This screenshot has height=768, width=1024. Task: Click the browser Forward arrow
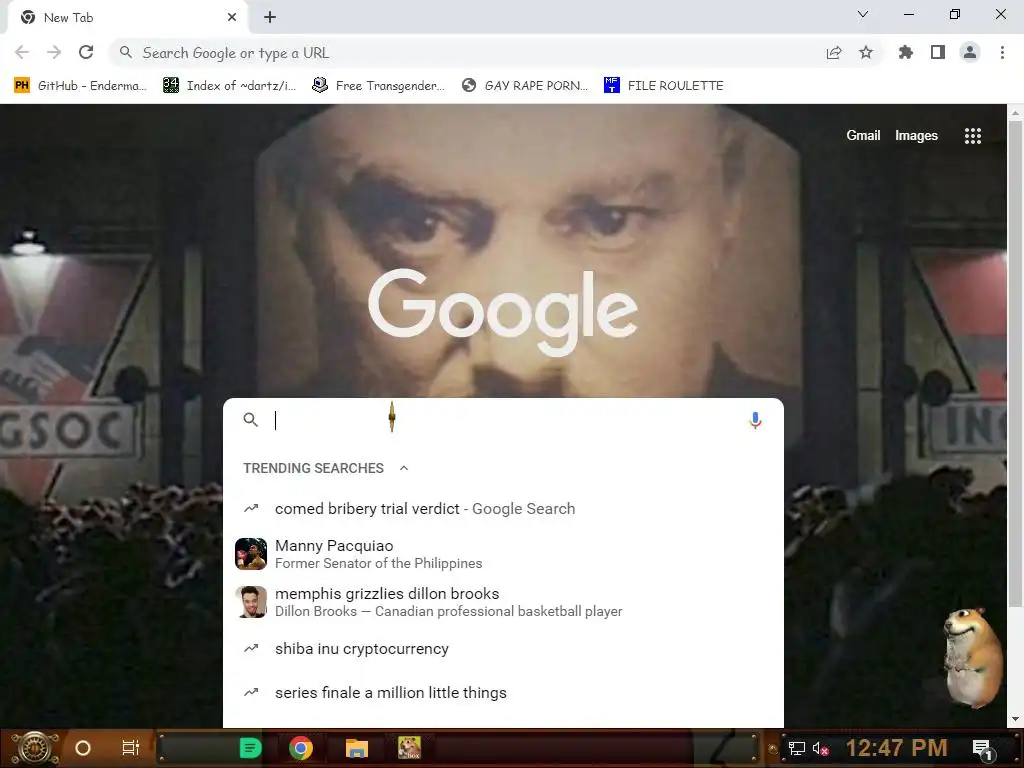(x=54, y=52)
